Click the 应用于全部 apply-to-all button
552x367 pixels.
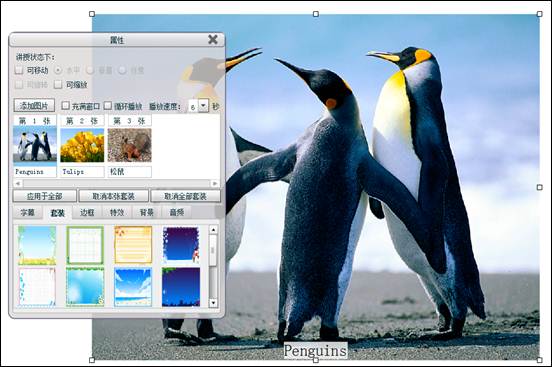tap(44, 196)
